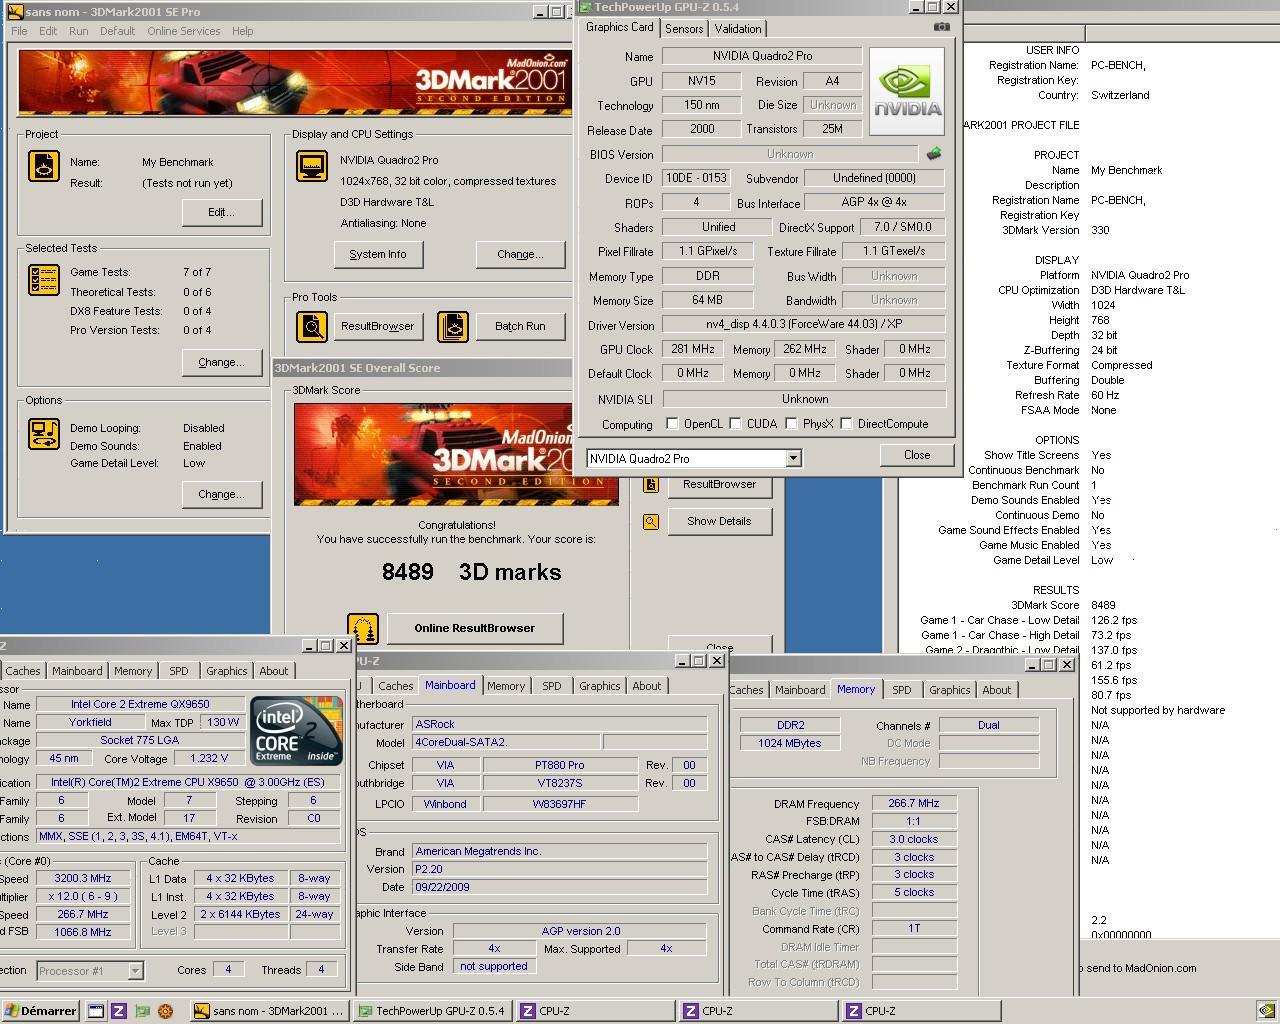Screen dimensions: 1280x1024
Task: Open System Info in 3DMark2001
Action: (378, 254)
